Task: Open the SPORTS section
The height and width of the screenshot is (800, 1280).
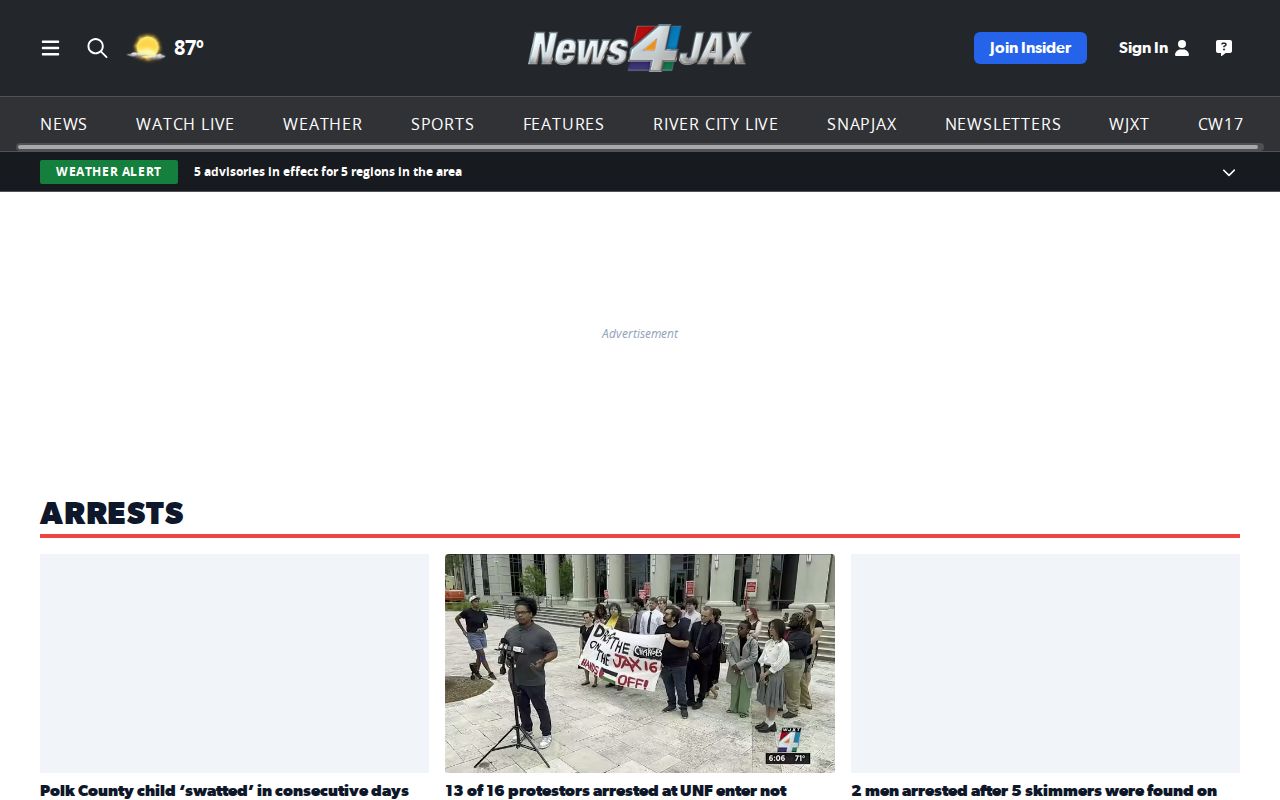Action: (442, 124)
